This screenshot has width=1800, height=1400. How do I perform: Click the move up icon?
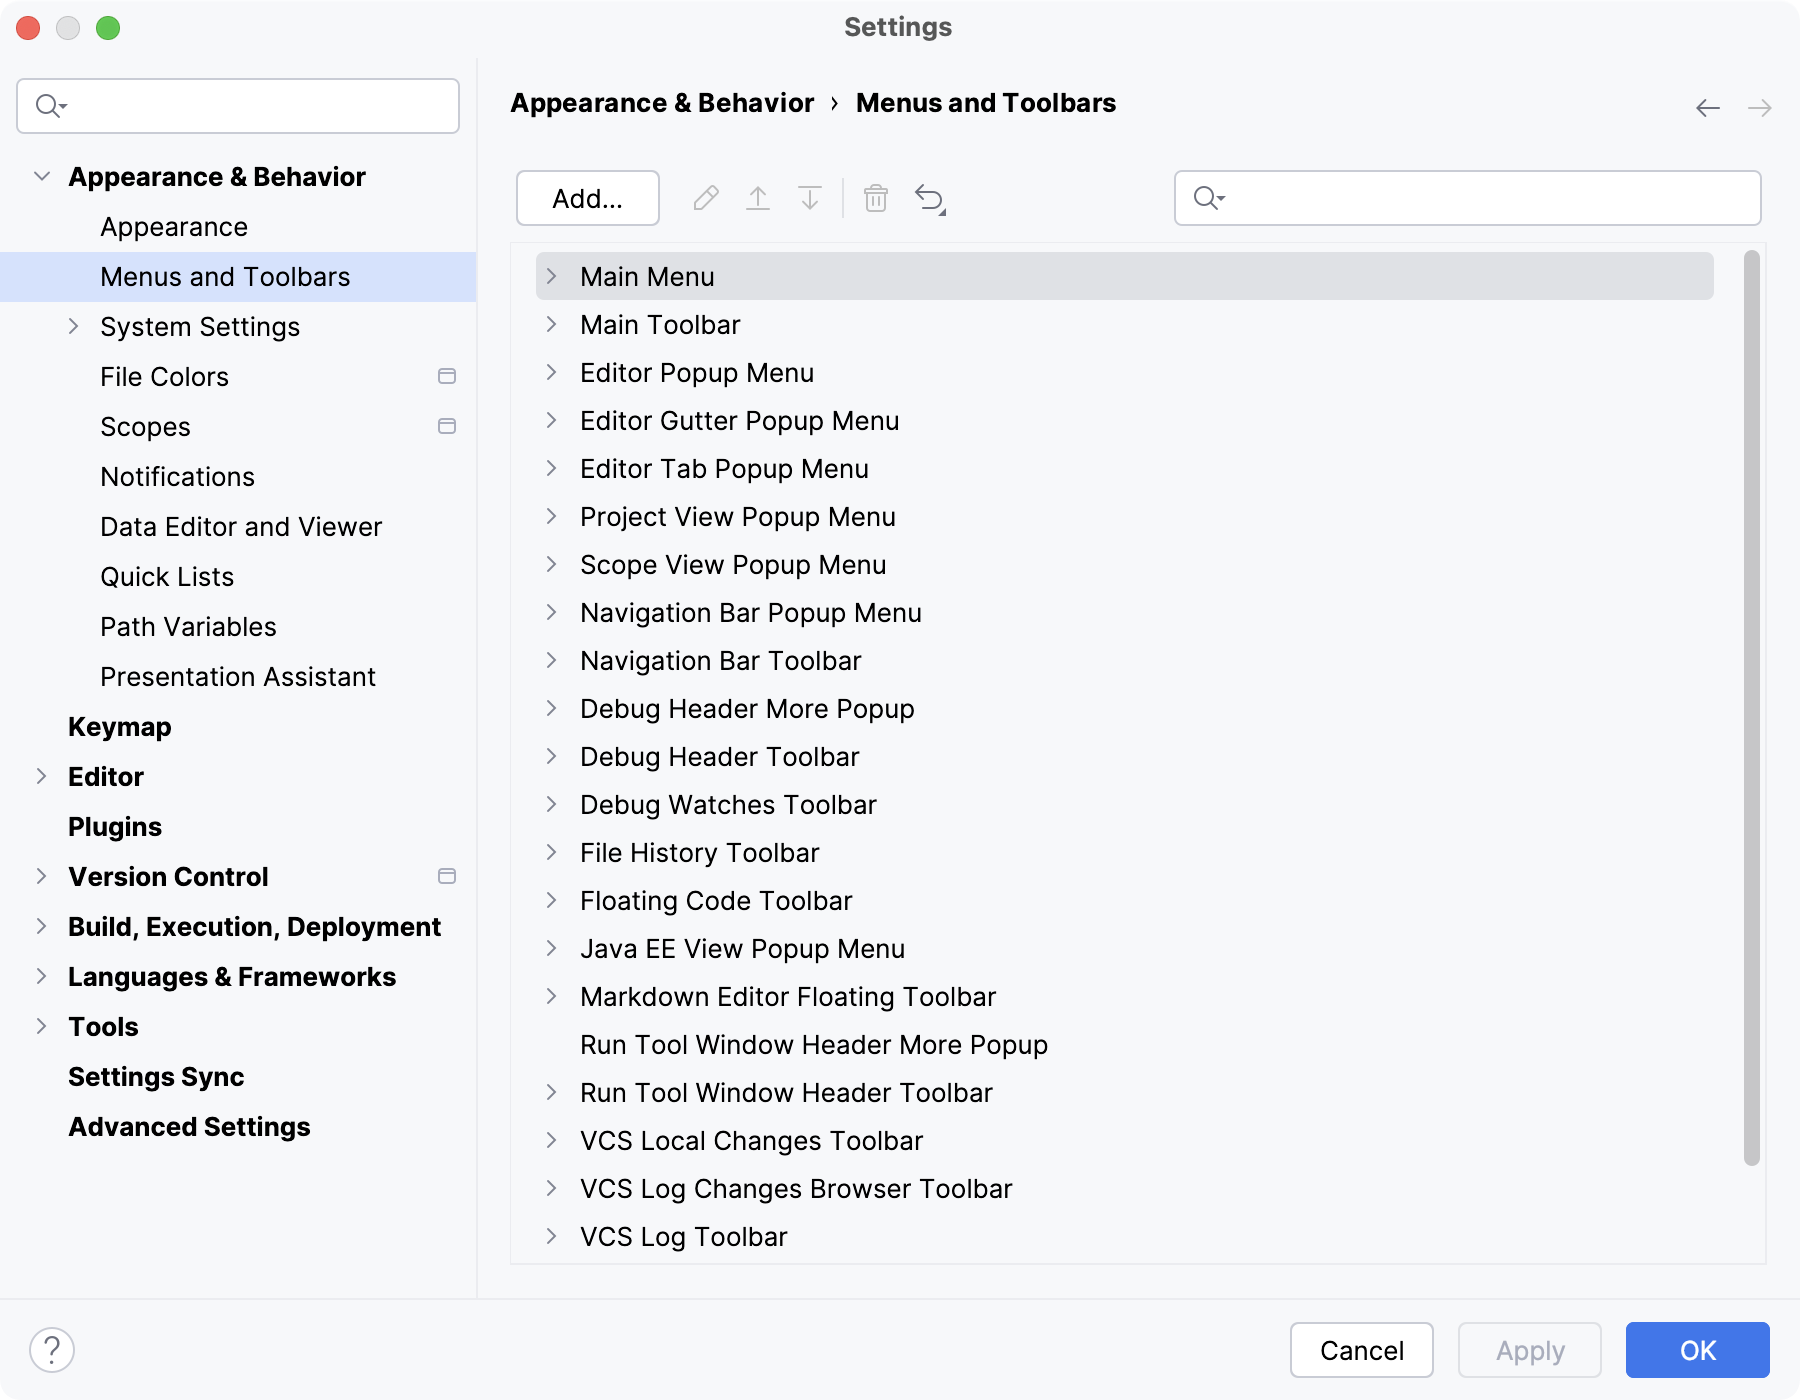click(759, 198)
